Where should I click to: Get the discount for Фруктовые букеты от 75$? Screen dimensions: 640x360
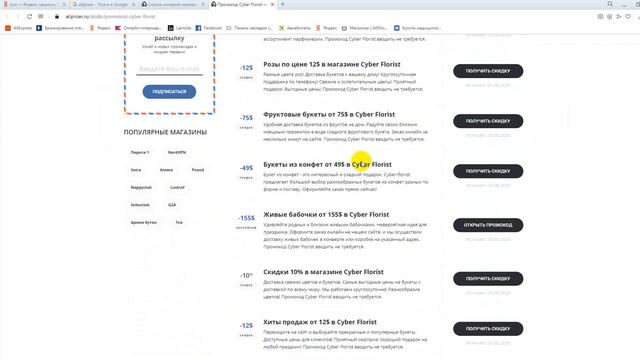488,121
